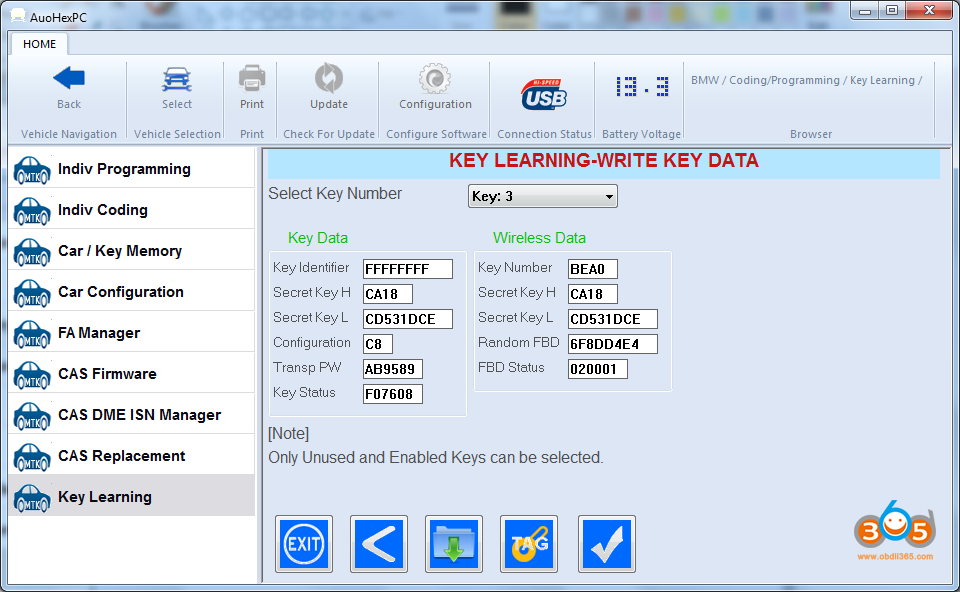Click the AuoHexPC title bar app icon

[x=18, y=16]
